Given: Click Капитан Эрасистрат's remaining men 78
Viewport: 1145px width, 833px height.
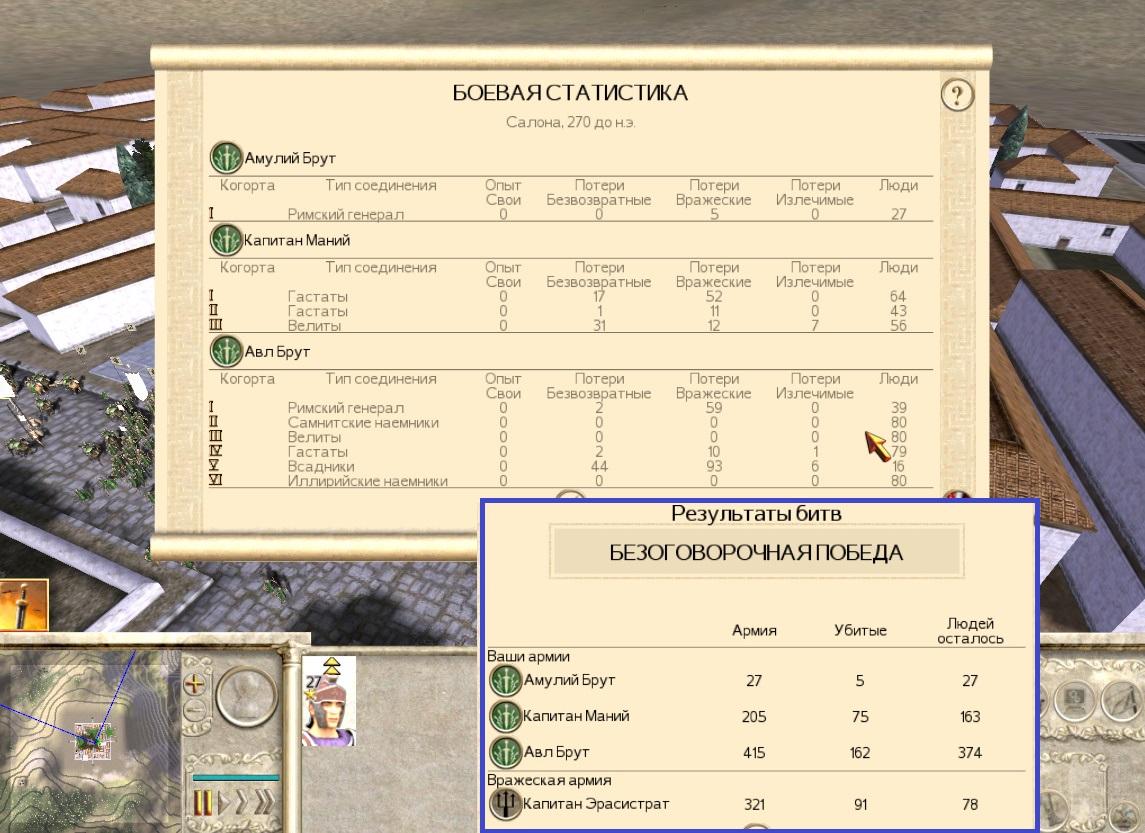Looking at the screenshot, I should (970, 805).
